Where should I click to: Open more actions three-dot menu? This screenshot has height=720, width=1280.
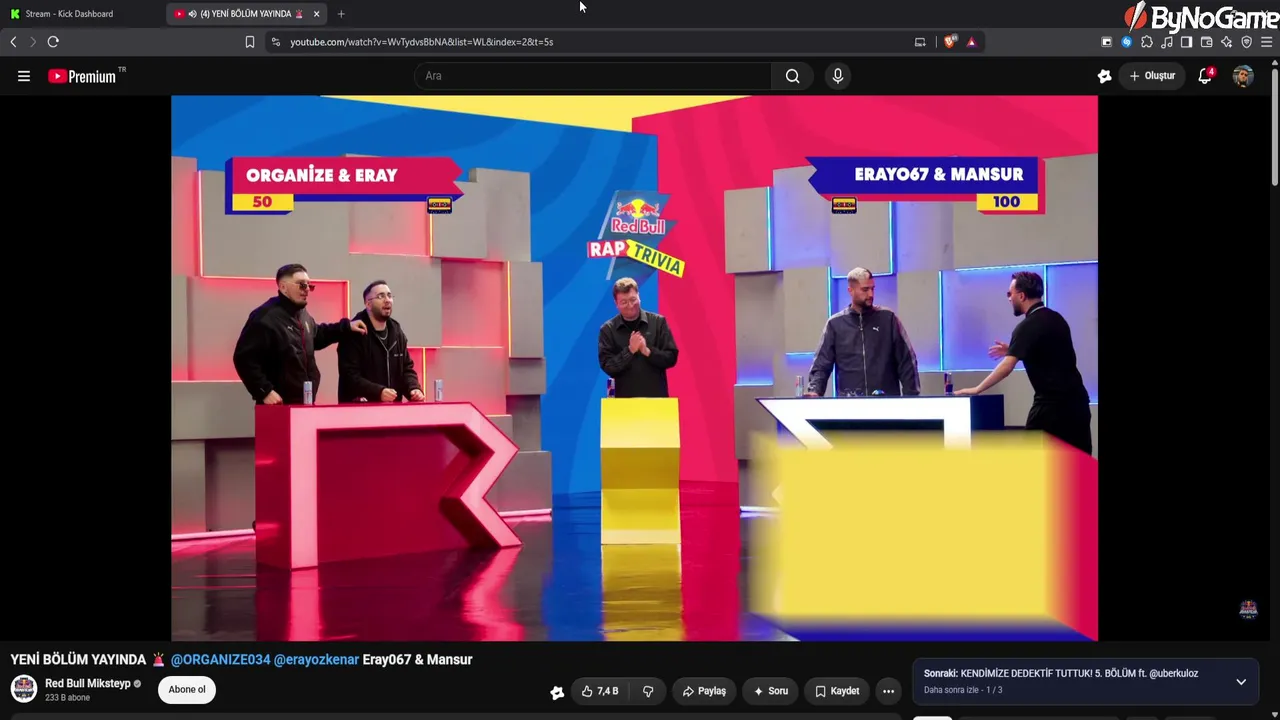click(x=888, y=691)
